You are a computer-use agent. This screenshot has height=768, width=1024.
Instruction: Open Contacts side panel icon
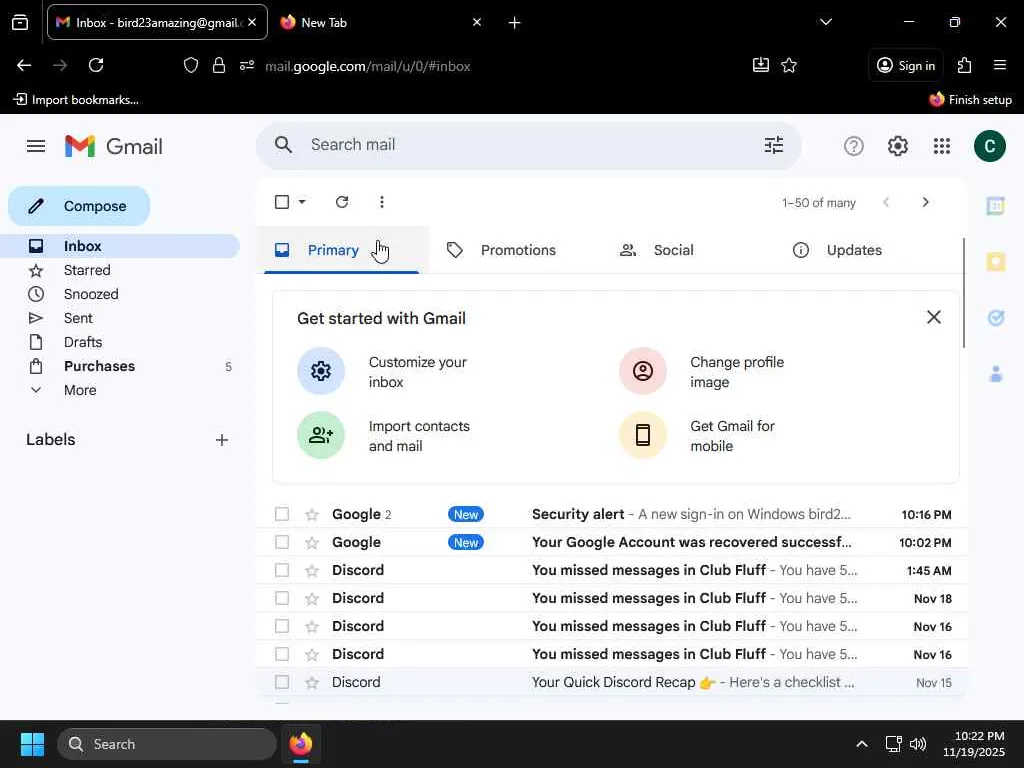[995, 374]
